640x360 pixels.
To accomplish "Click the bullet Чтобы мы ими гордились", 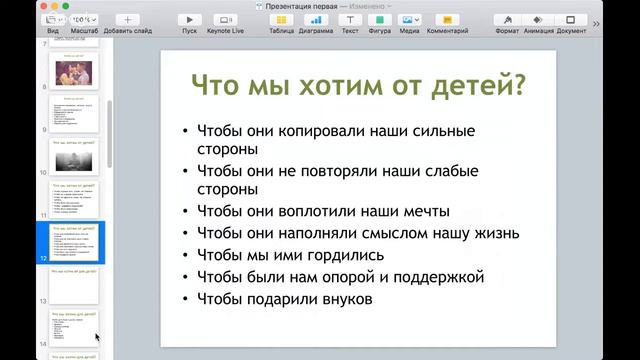I will coord(290,255).
